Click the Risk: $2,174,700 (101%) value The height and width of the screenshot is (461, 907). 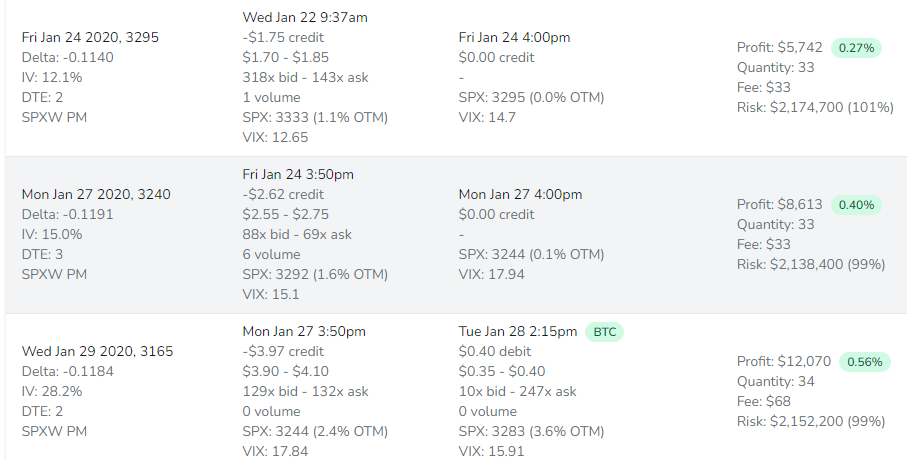815,107
